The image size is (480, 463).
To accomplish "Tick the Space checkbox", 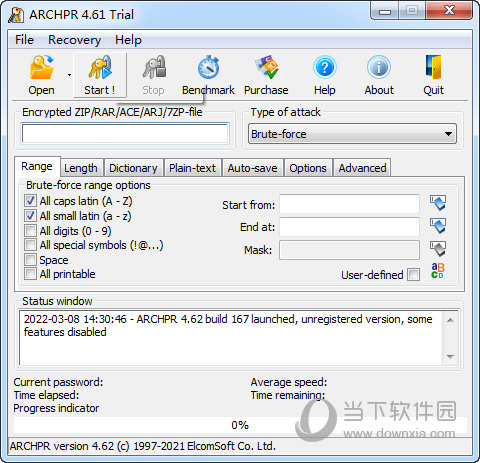I will coord(30,259).
